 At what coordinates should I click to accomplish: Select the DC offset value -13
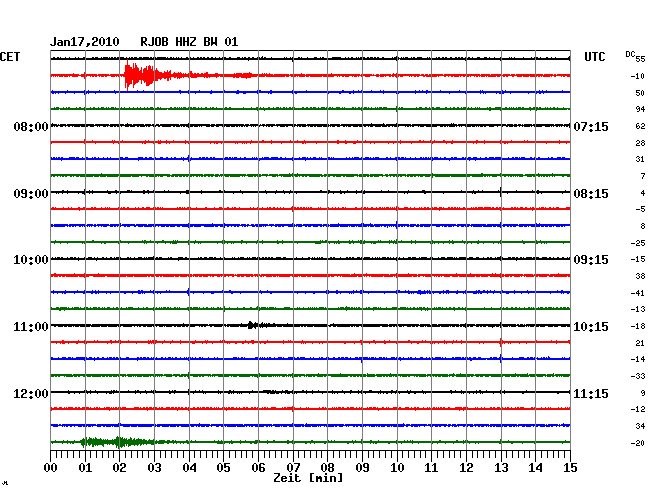638,309
